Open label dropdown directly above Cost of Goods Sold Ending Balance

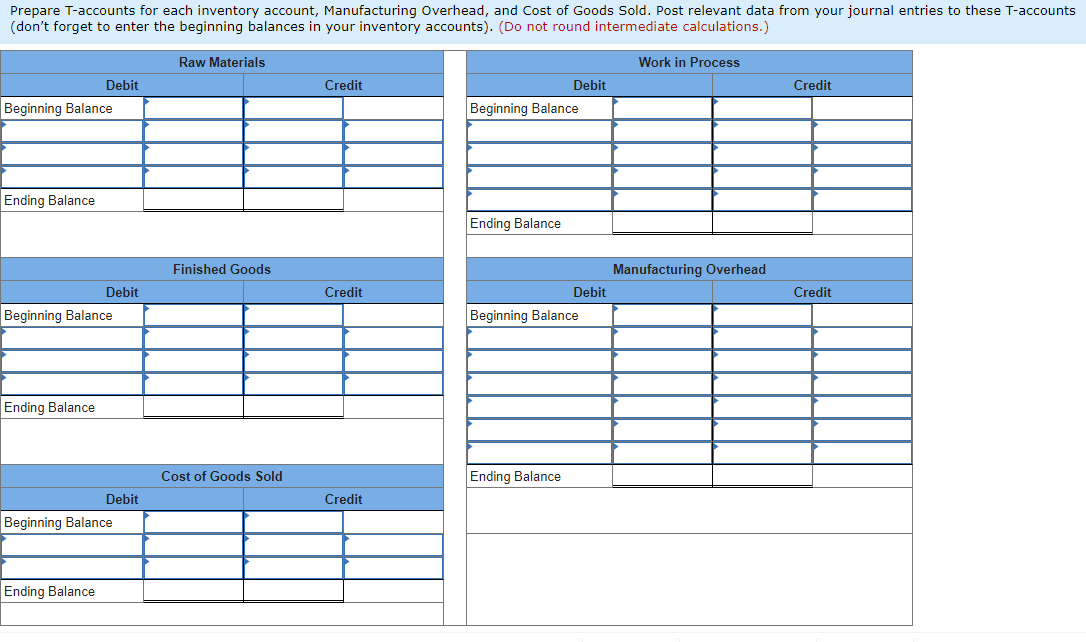[x=72, y=568]
